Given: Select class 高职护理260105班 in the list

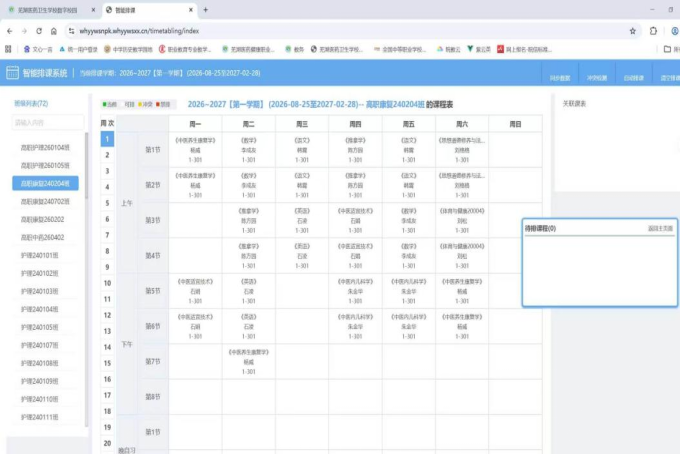Looking at the screenshot, I should pyautogui.click(x=45, y=166).
